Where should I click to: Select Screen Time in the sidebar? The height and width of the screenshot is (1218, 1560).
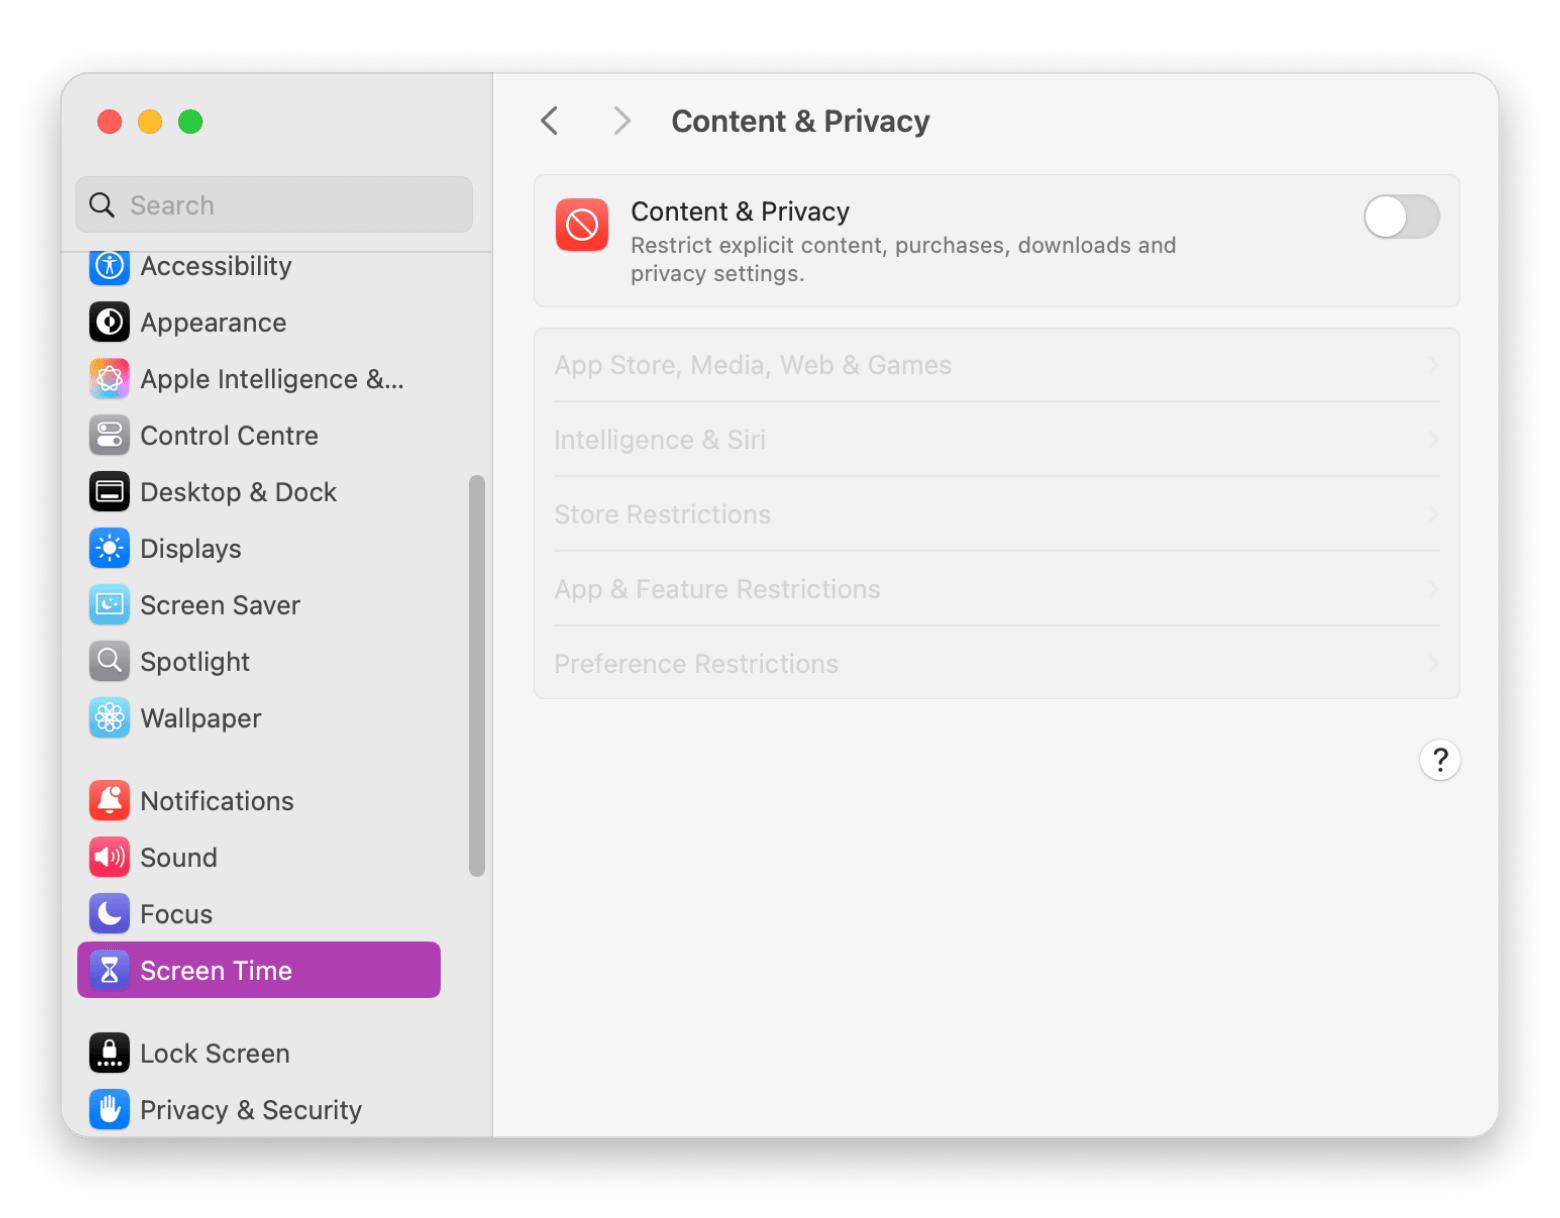click(x=259, y=970)
